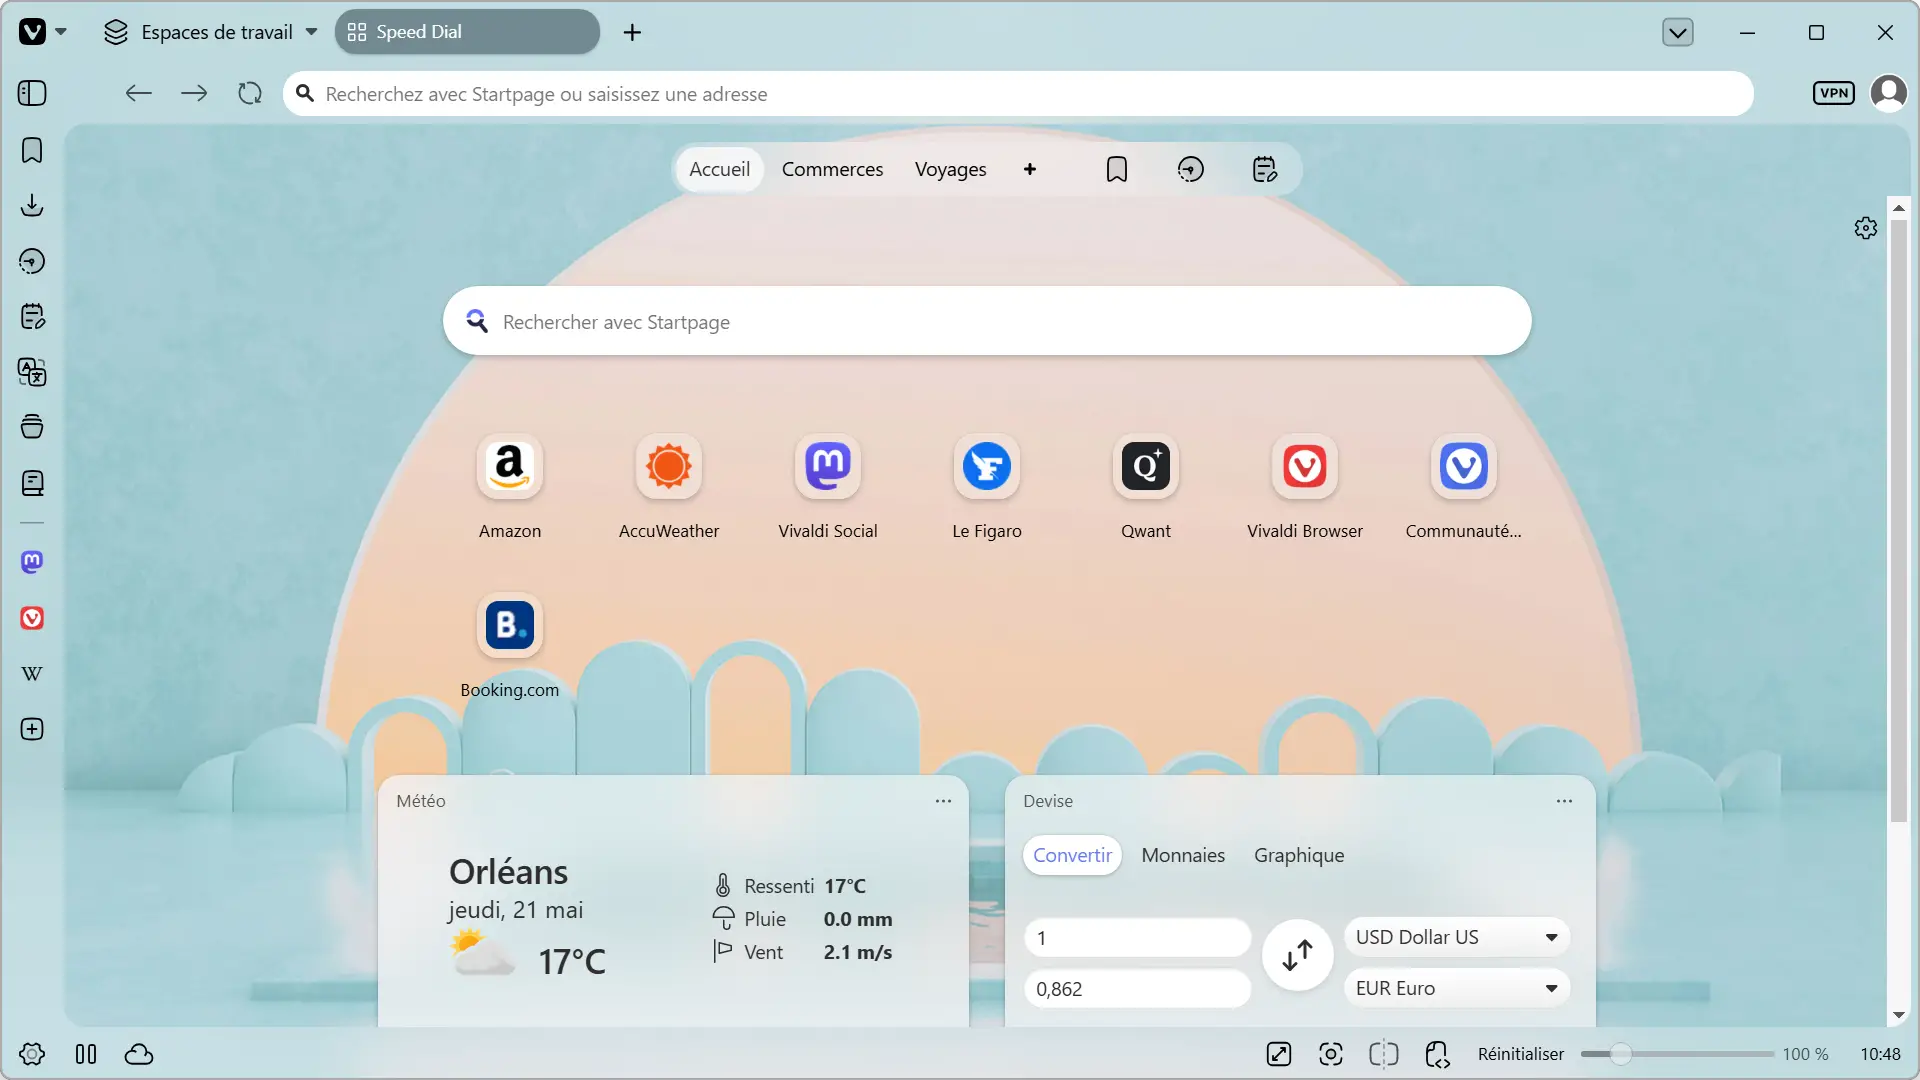Open History from start page navigation
The image size is (1920, 1080).
click(1191, 169)
